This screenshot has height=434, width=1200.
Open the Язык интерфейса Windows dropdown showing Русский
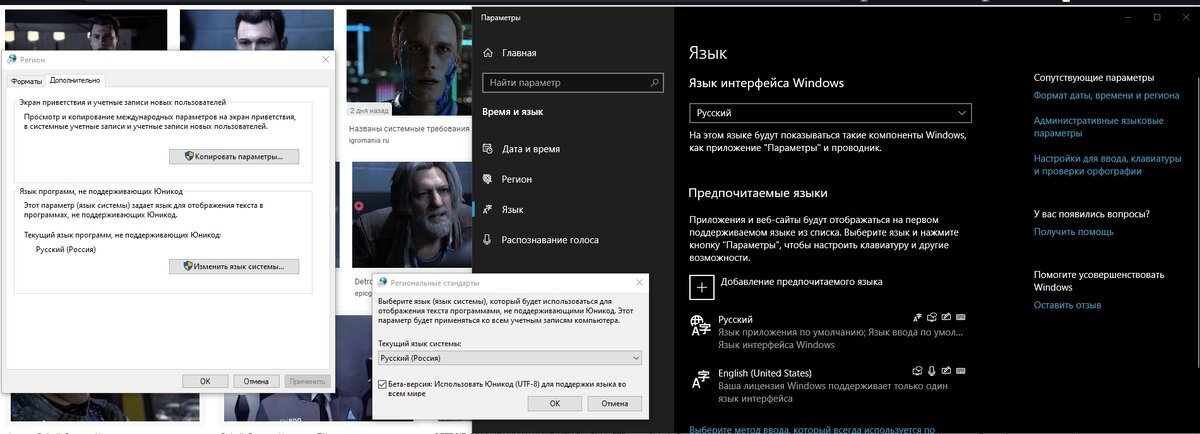pyautogui.click(x=830, y=113)
